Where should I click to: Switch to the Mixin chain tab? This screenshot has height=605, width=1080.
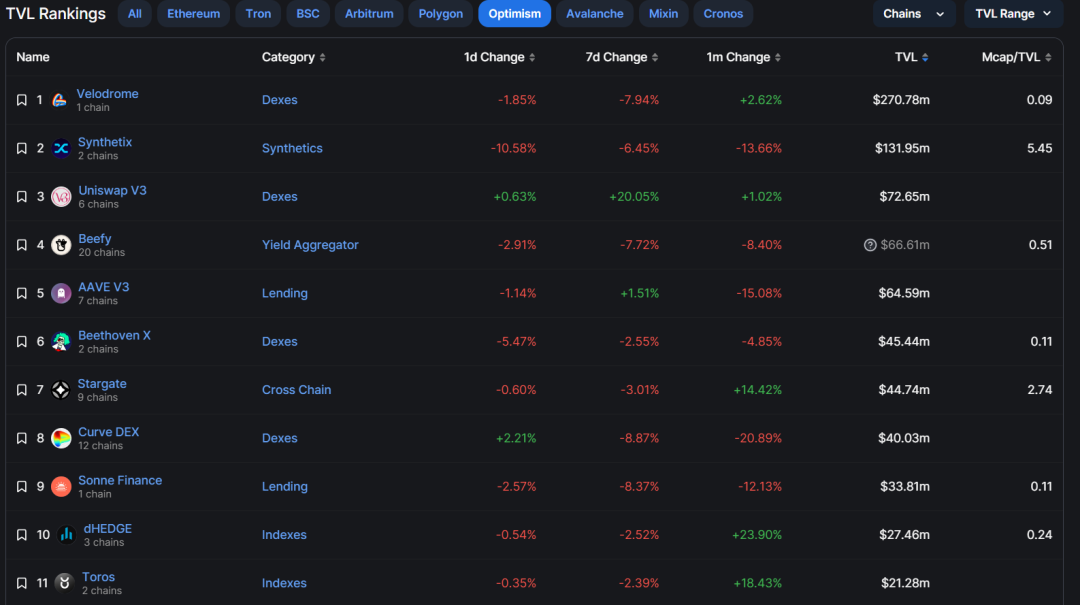pos(663,14)
